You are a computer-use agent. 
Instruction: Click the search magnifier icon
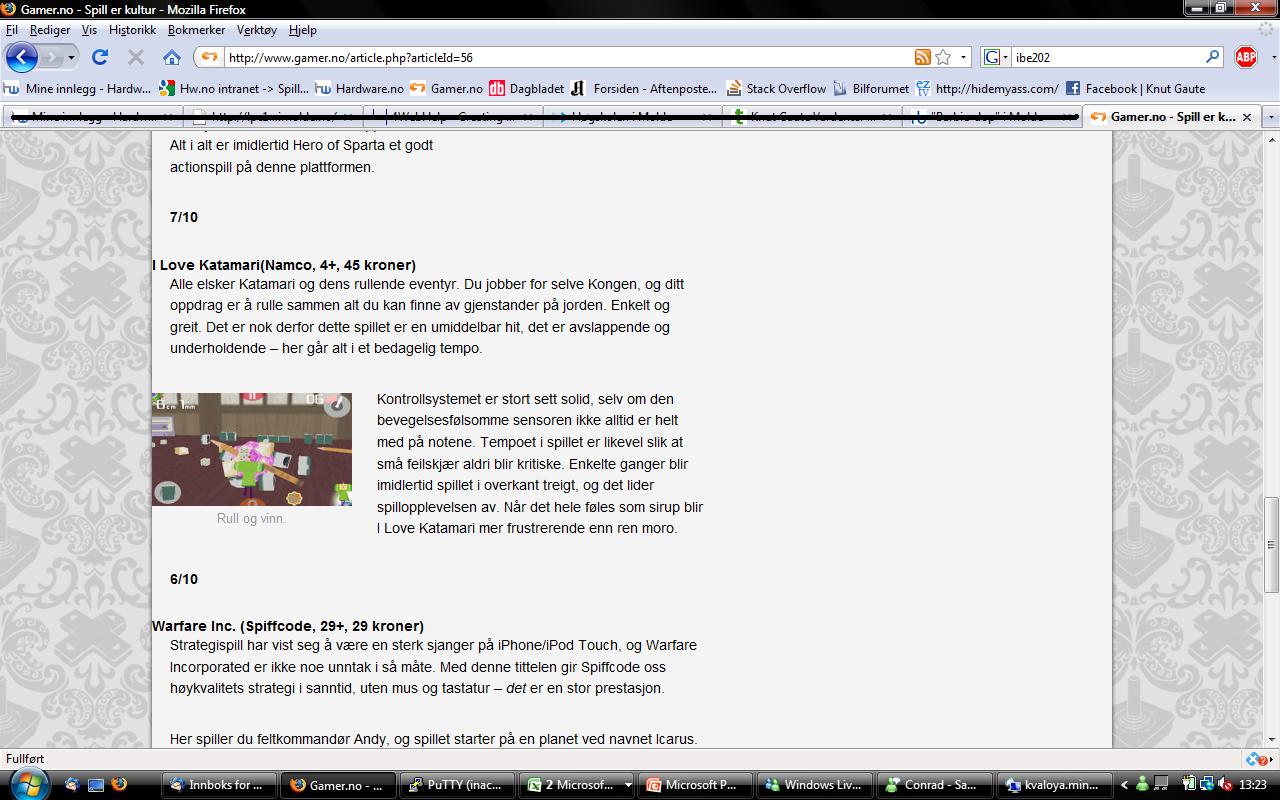(1213, 57)
